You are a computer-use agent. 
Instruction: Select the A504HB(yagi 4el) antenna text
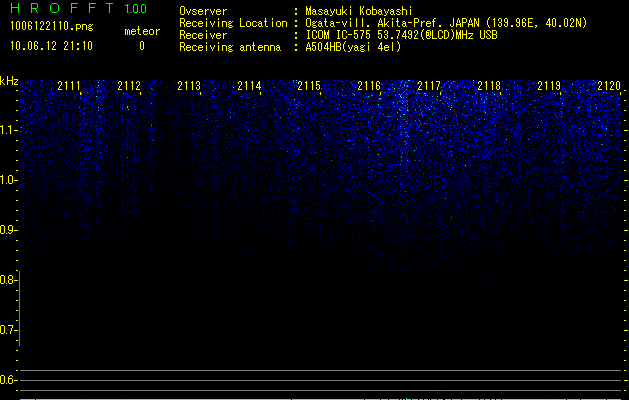353,47
